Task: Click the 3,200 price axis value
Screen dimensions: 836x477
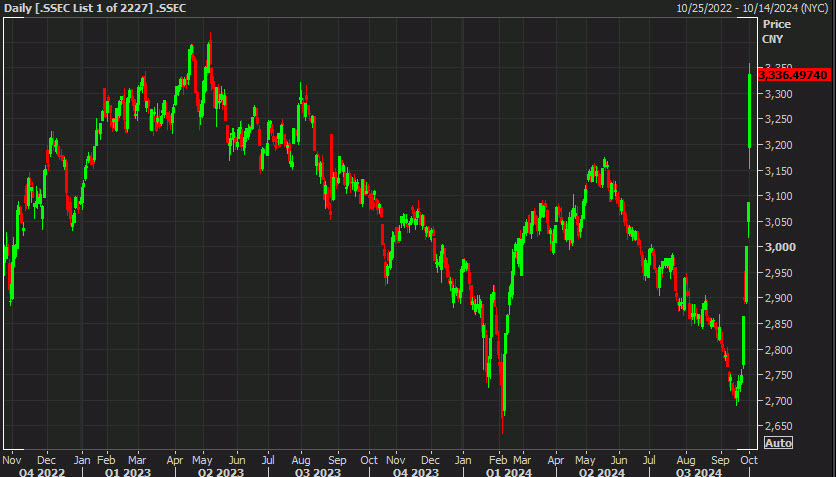Action: coord(778,145)
